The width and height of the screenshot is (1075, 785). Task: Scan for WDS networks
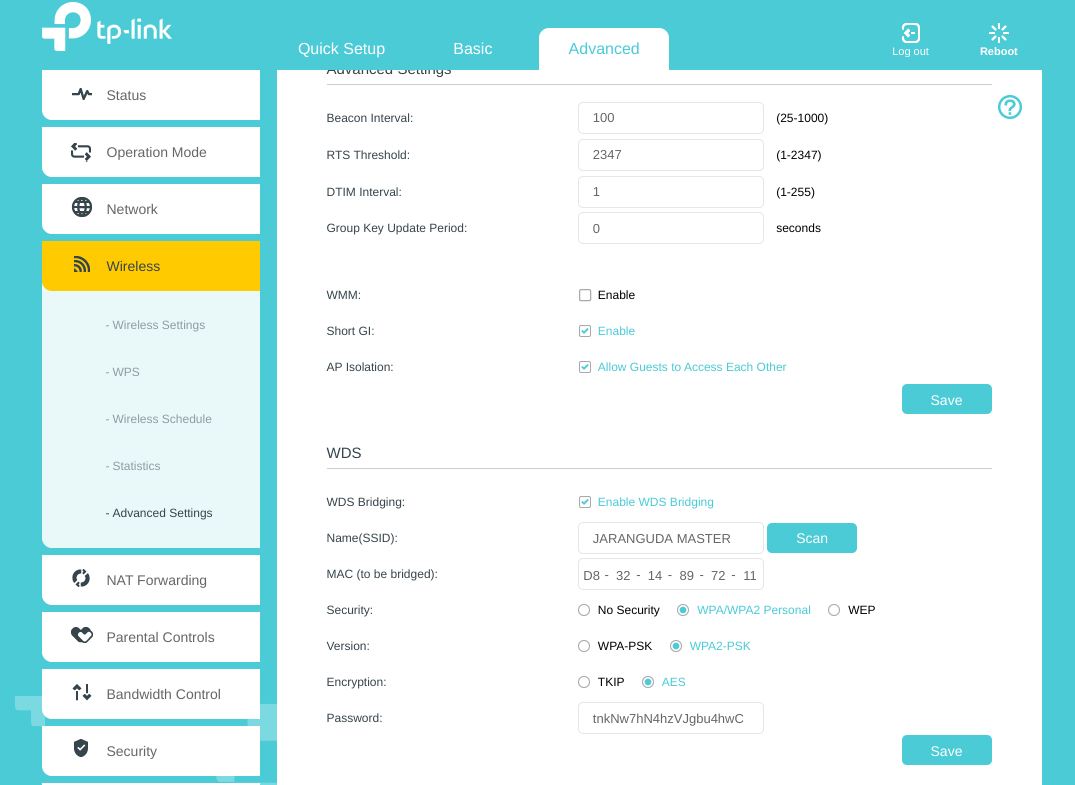pyautogui.click(x=811, y=538)
